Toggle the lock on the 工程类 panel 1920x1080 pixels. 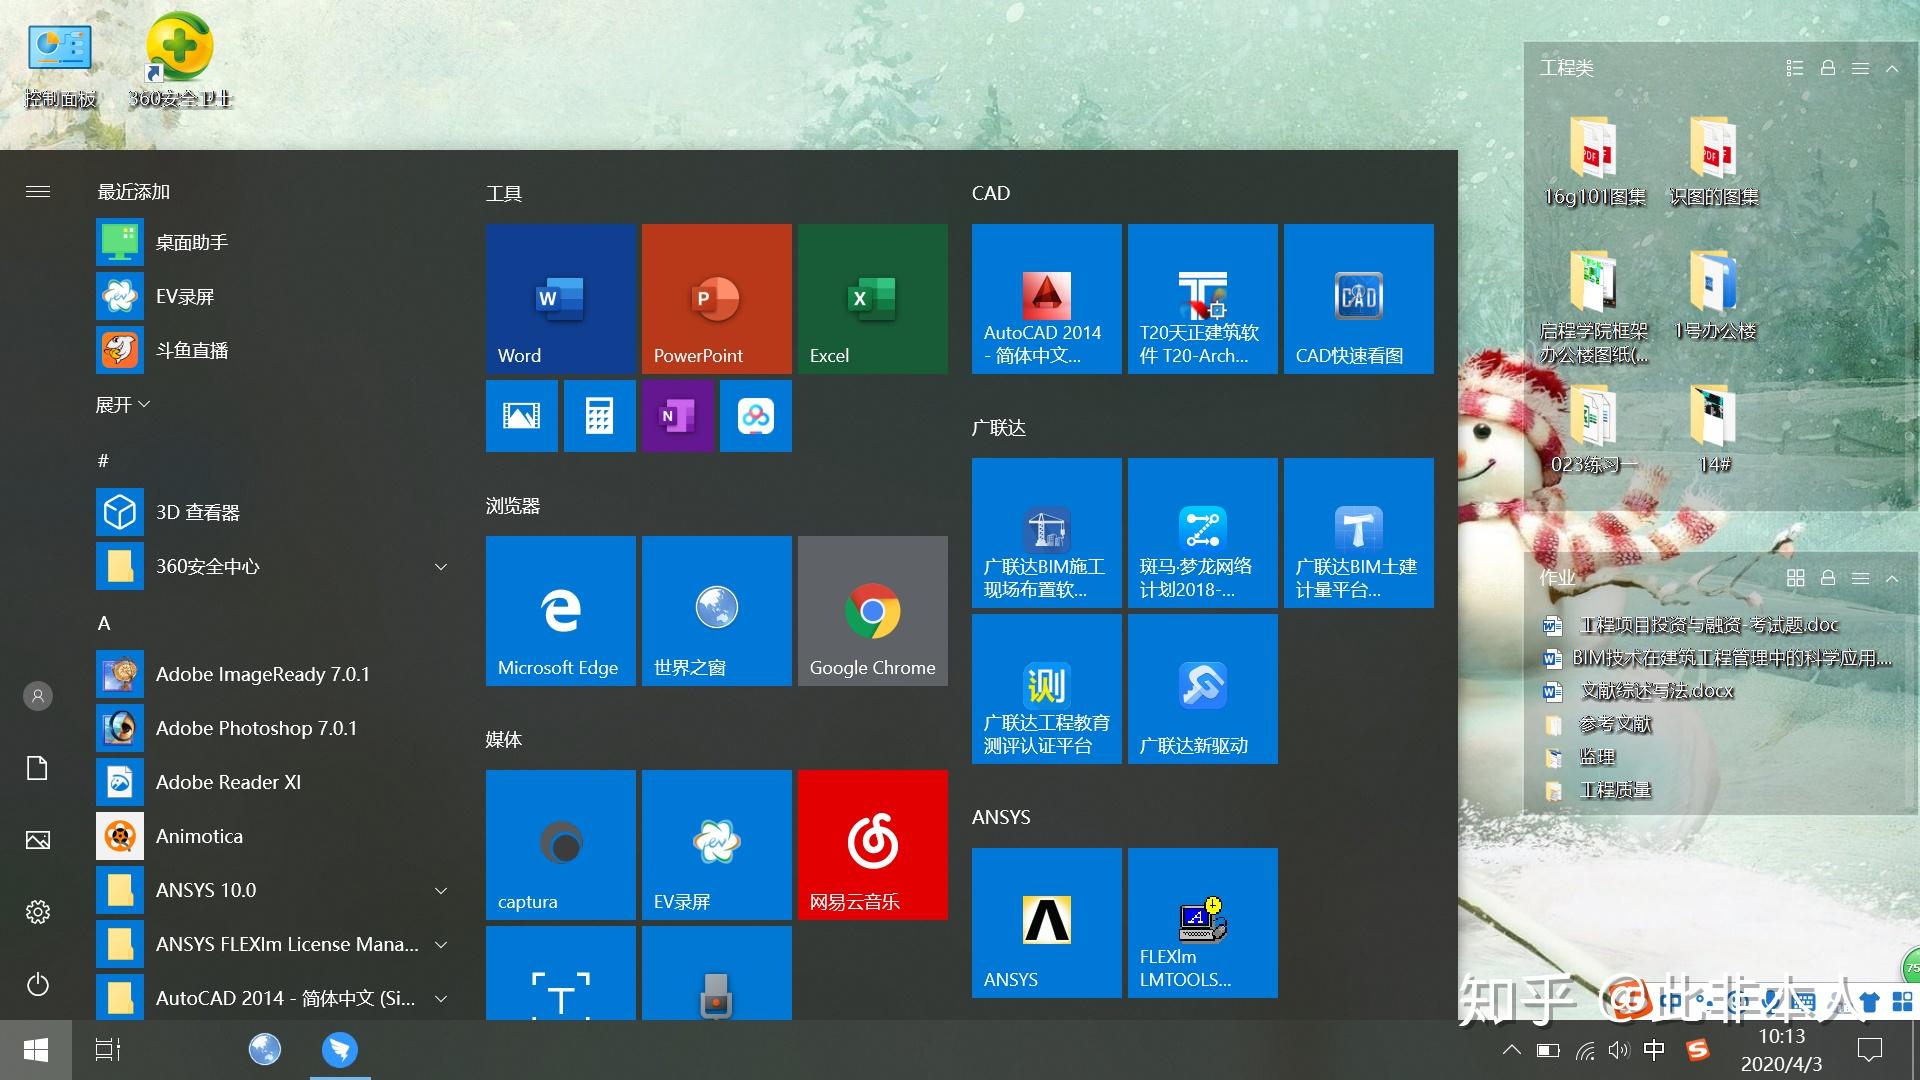[x=1828, y=68]
